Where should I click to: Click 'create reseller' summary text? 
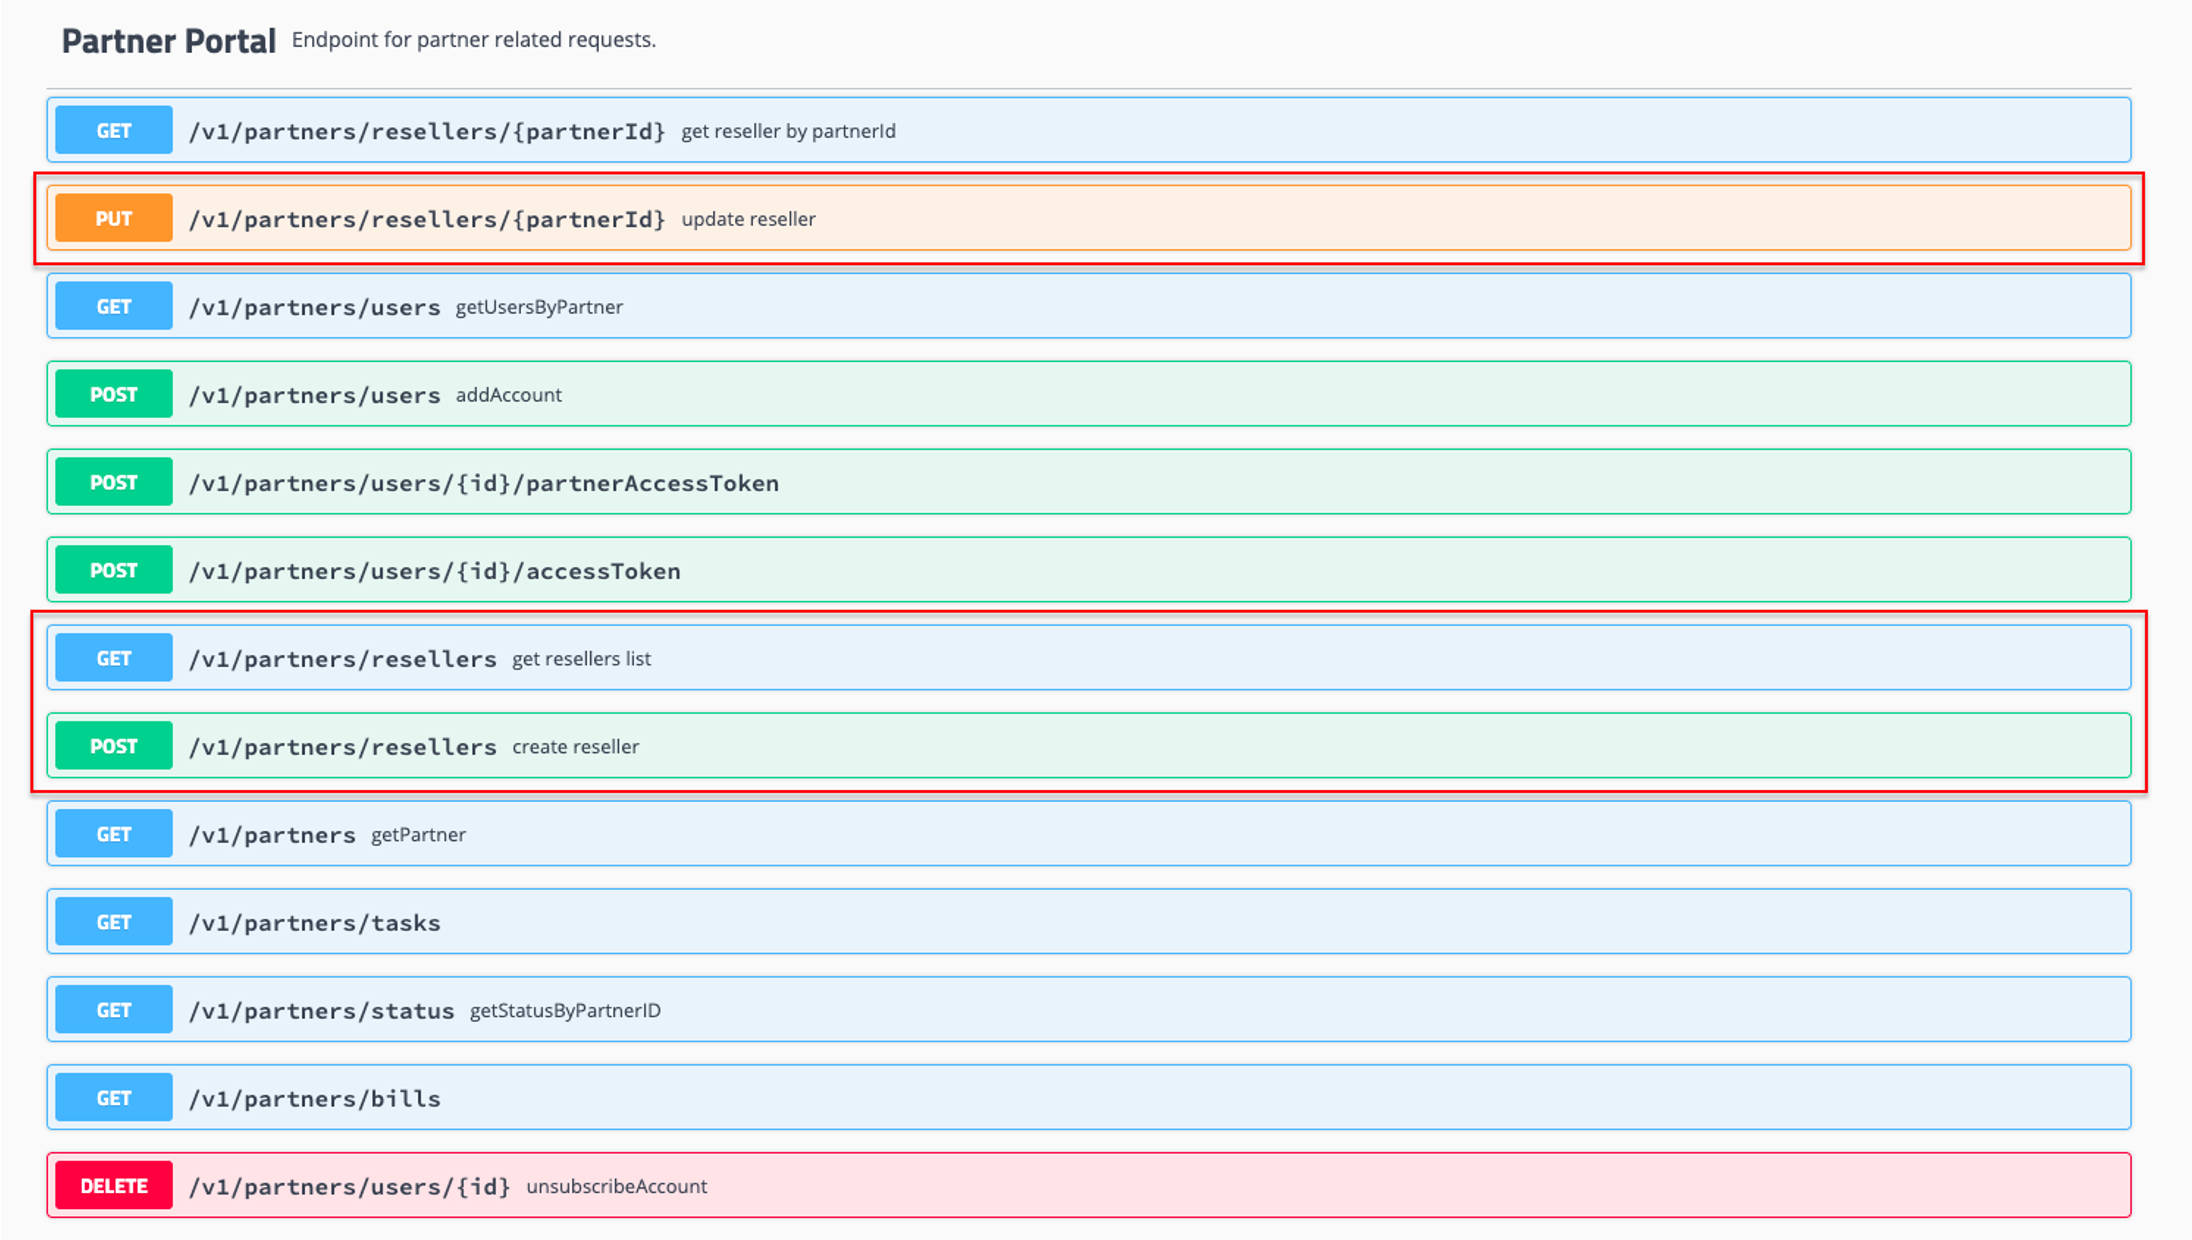tap(576, 747)
